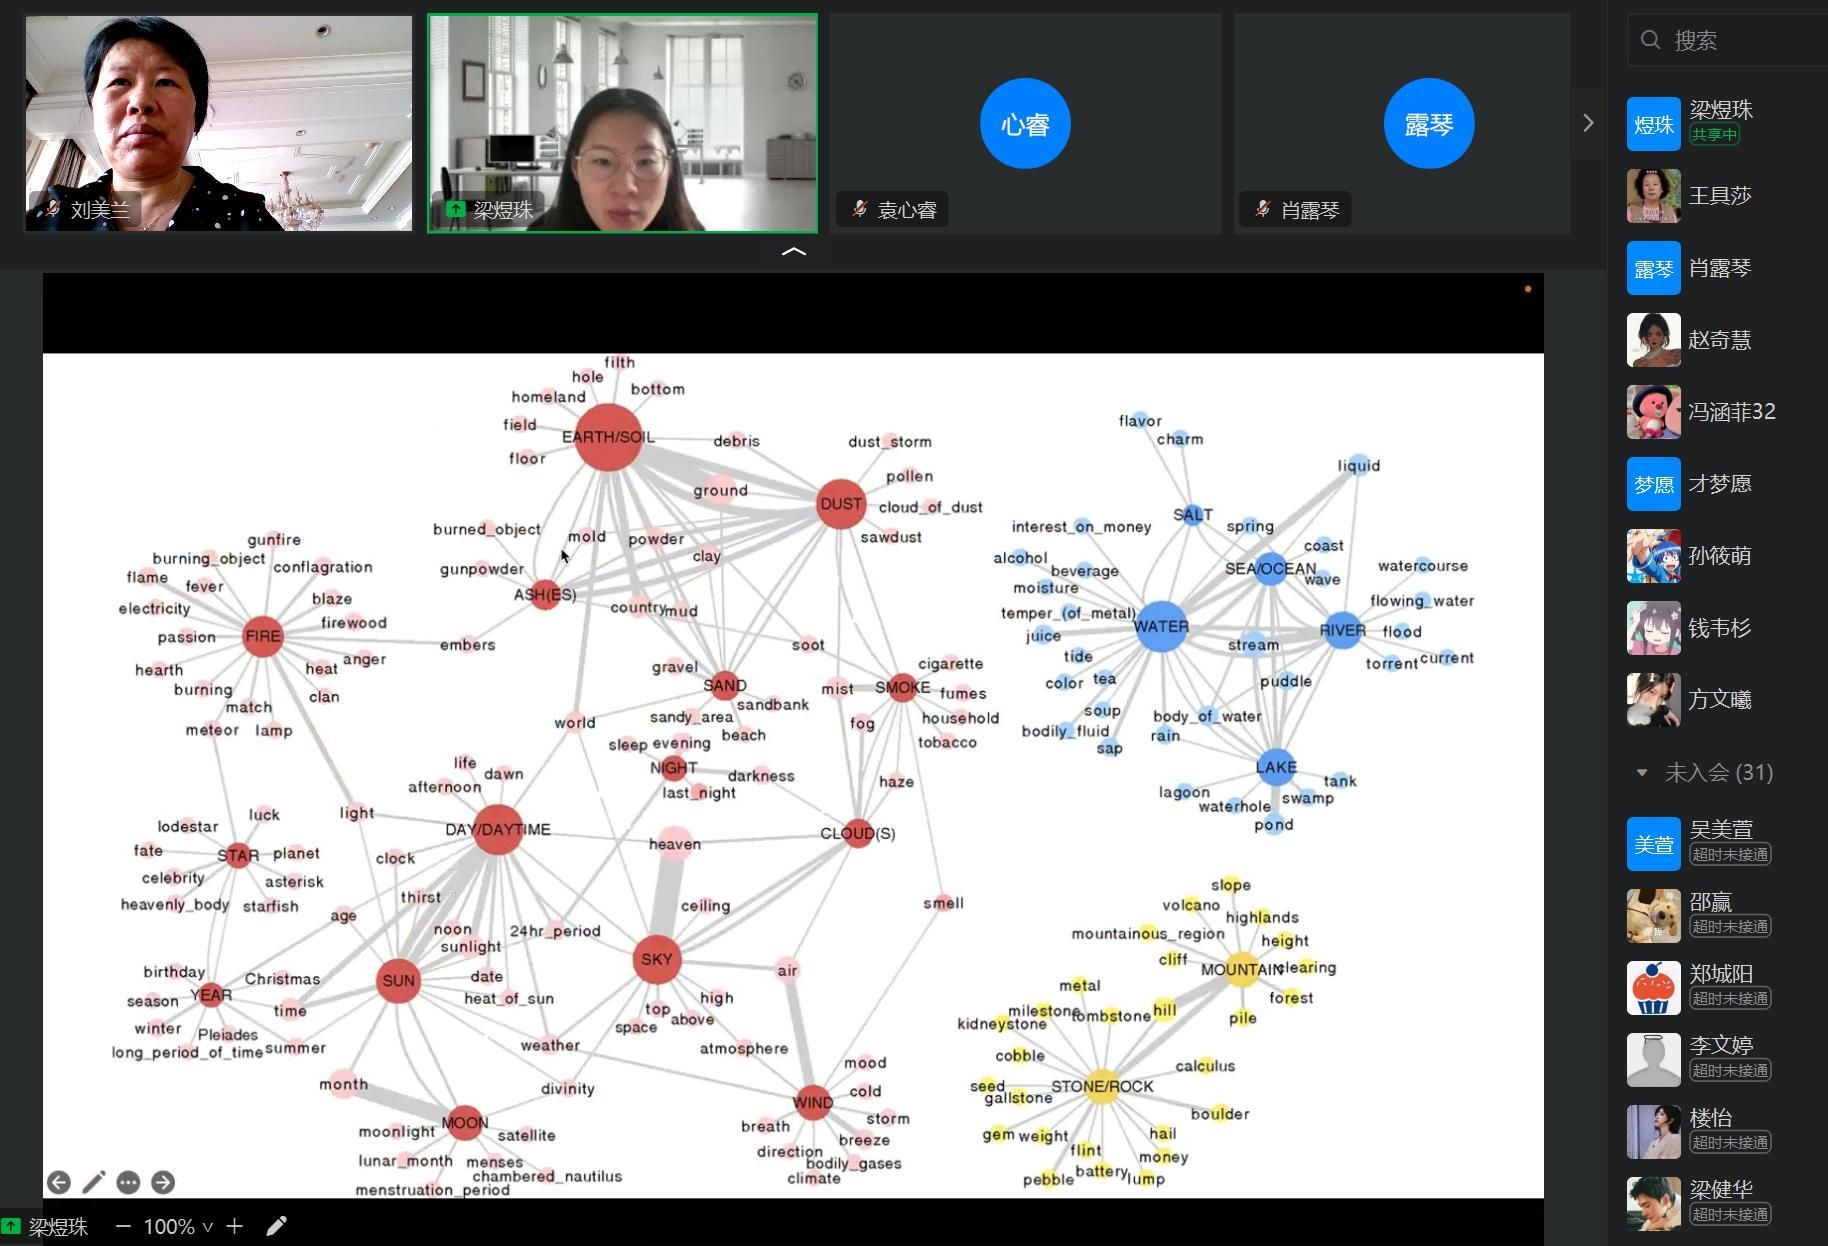Click the annotation pencil in bottom bar
The width and height of the screenshot is (1828, 1246).
(x=277, y=1226)
